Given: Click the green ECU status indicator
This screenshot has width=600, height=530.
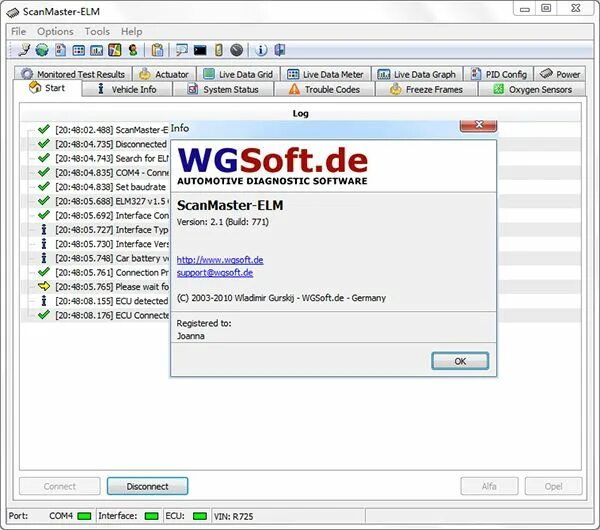Looking at the screenshot, I should click(x=200, y=516).
